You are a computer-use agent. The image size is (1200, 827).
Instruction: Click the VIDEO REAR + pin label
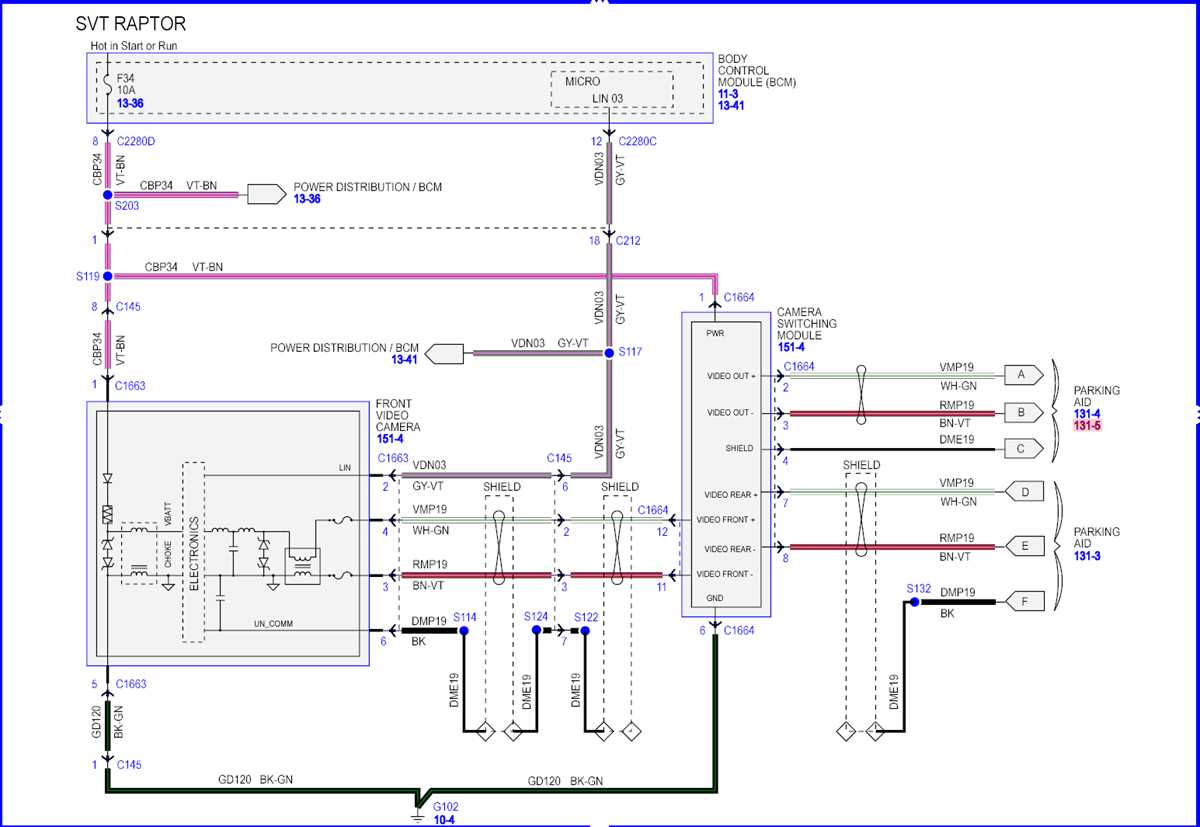[732, 494]
